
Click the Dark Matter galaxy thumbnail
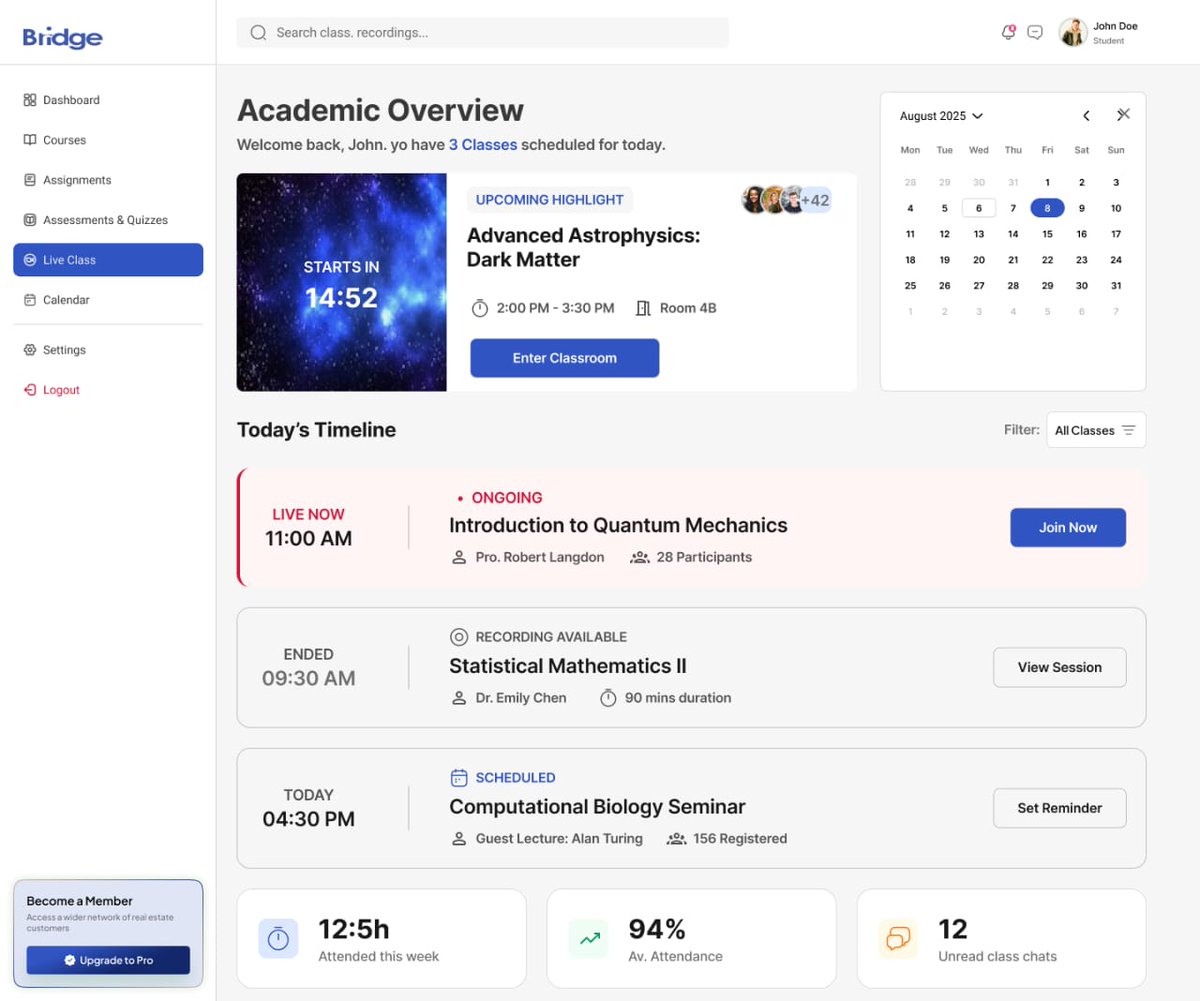pyautogui.click(x=342, y=282)
